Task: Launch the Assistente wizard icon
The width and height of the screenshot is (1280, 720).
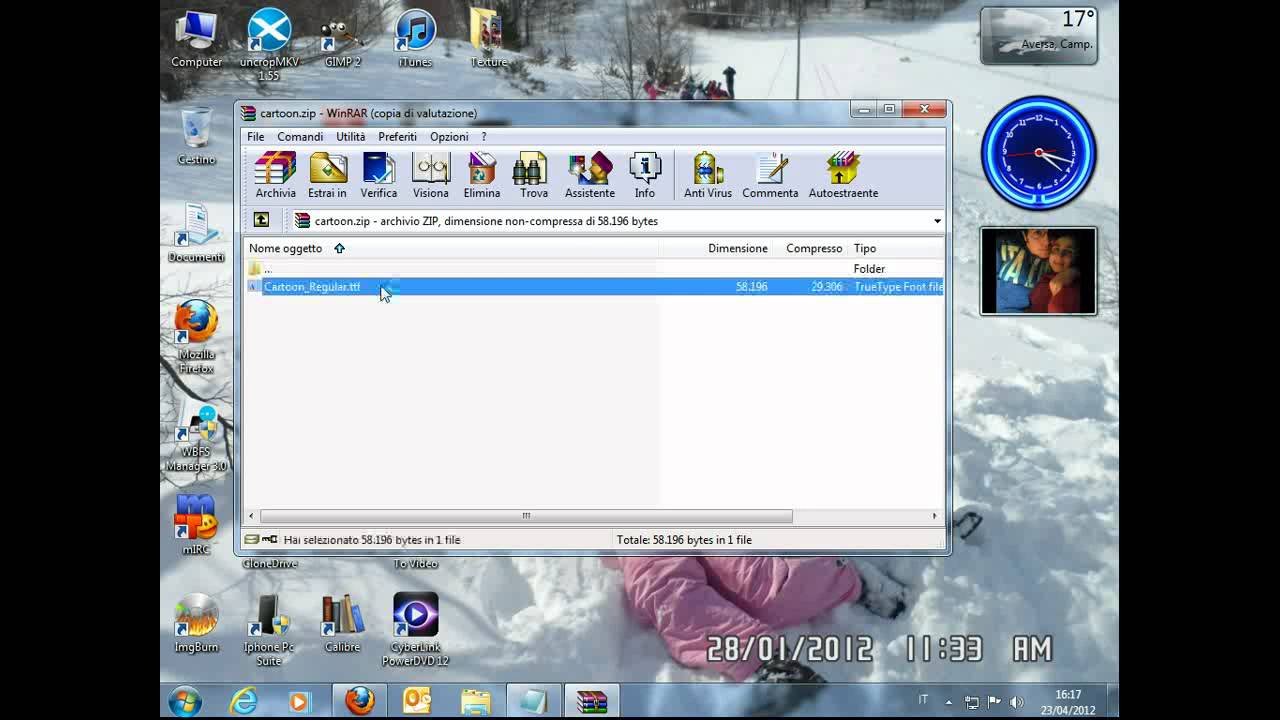Action: coord(590,176)
